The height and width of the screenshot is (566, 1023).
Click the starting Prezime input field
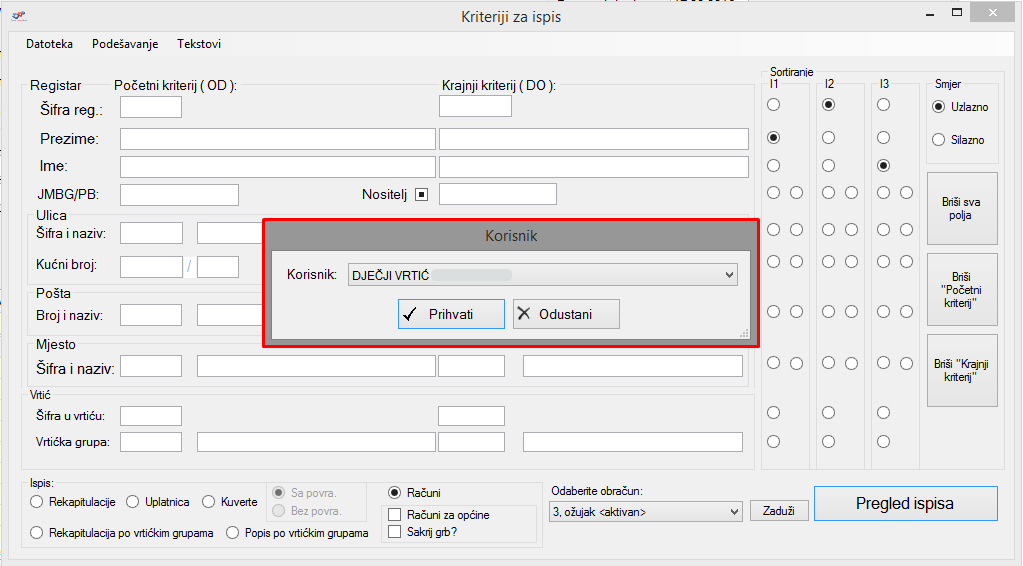click(277, 139)
